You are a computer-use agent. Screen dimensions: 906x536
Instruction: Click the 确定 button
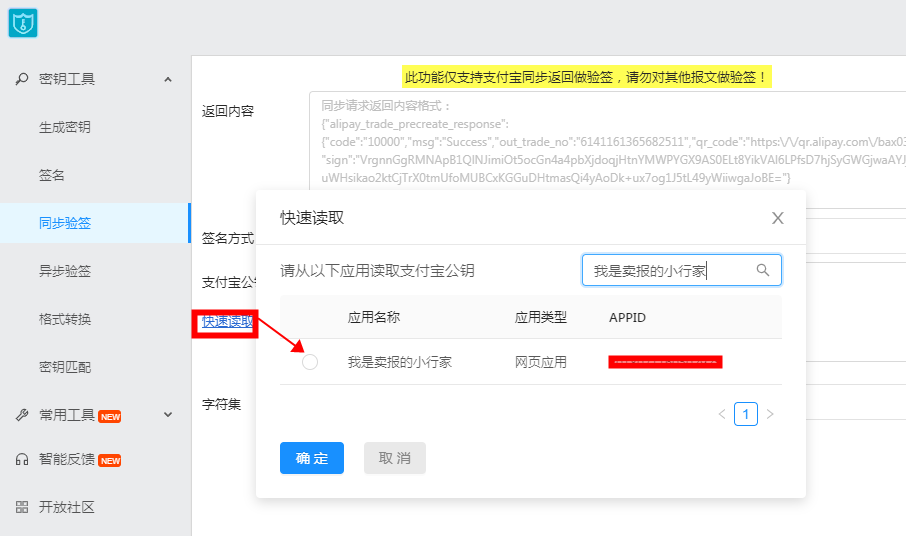coord(312,458)
